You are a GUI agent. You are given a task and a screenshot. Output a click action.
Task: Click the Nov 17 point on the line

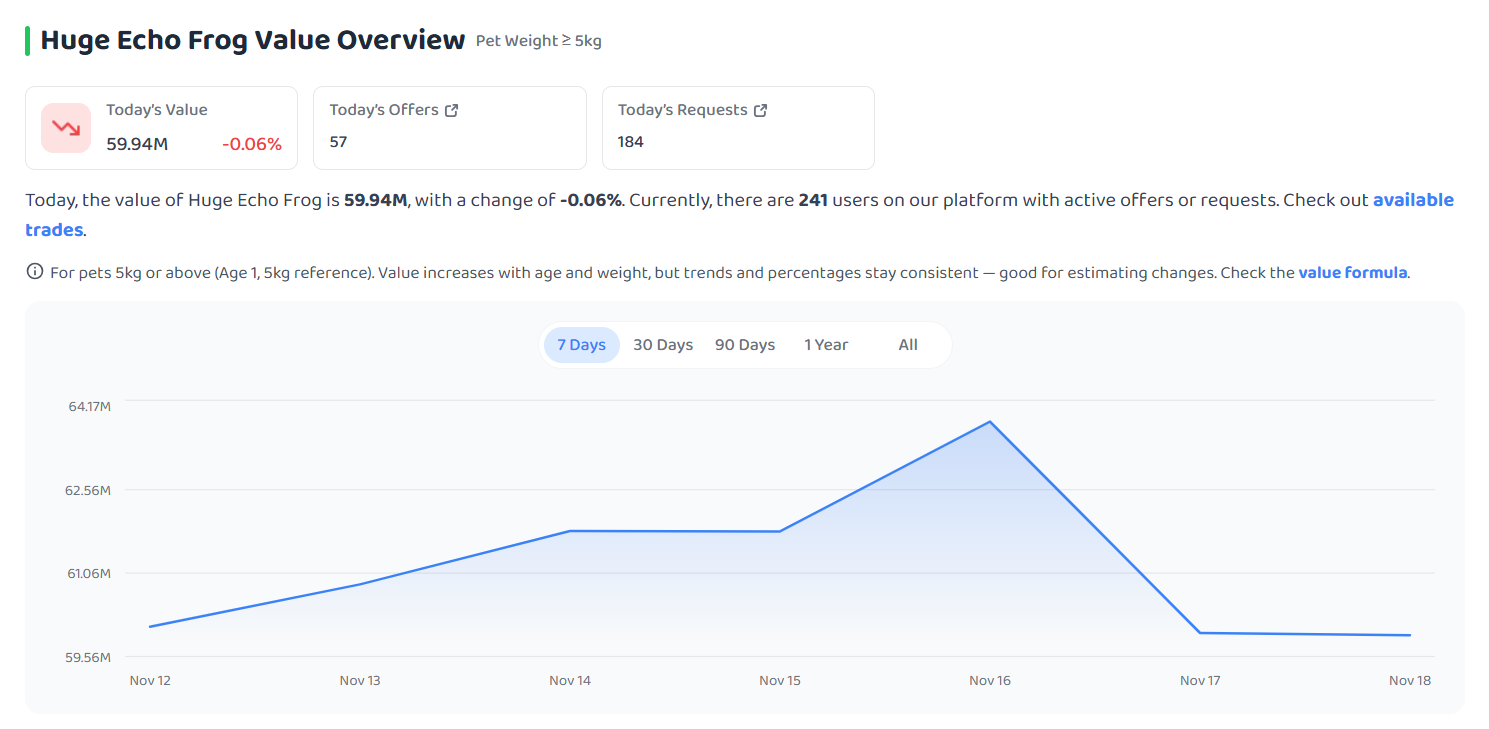[x=1200, y=633]
